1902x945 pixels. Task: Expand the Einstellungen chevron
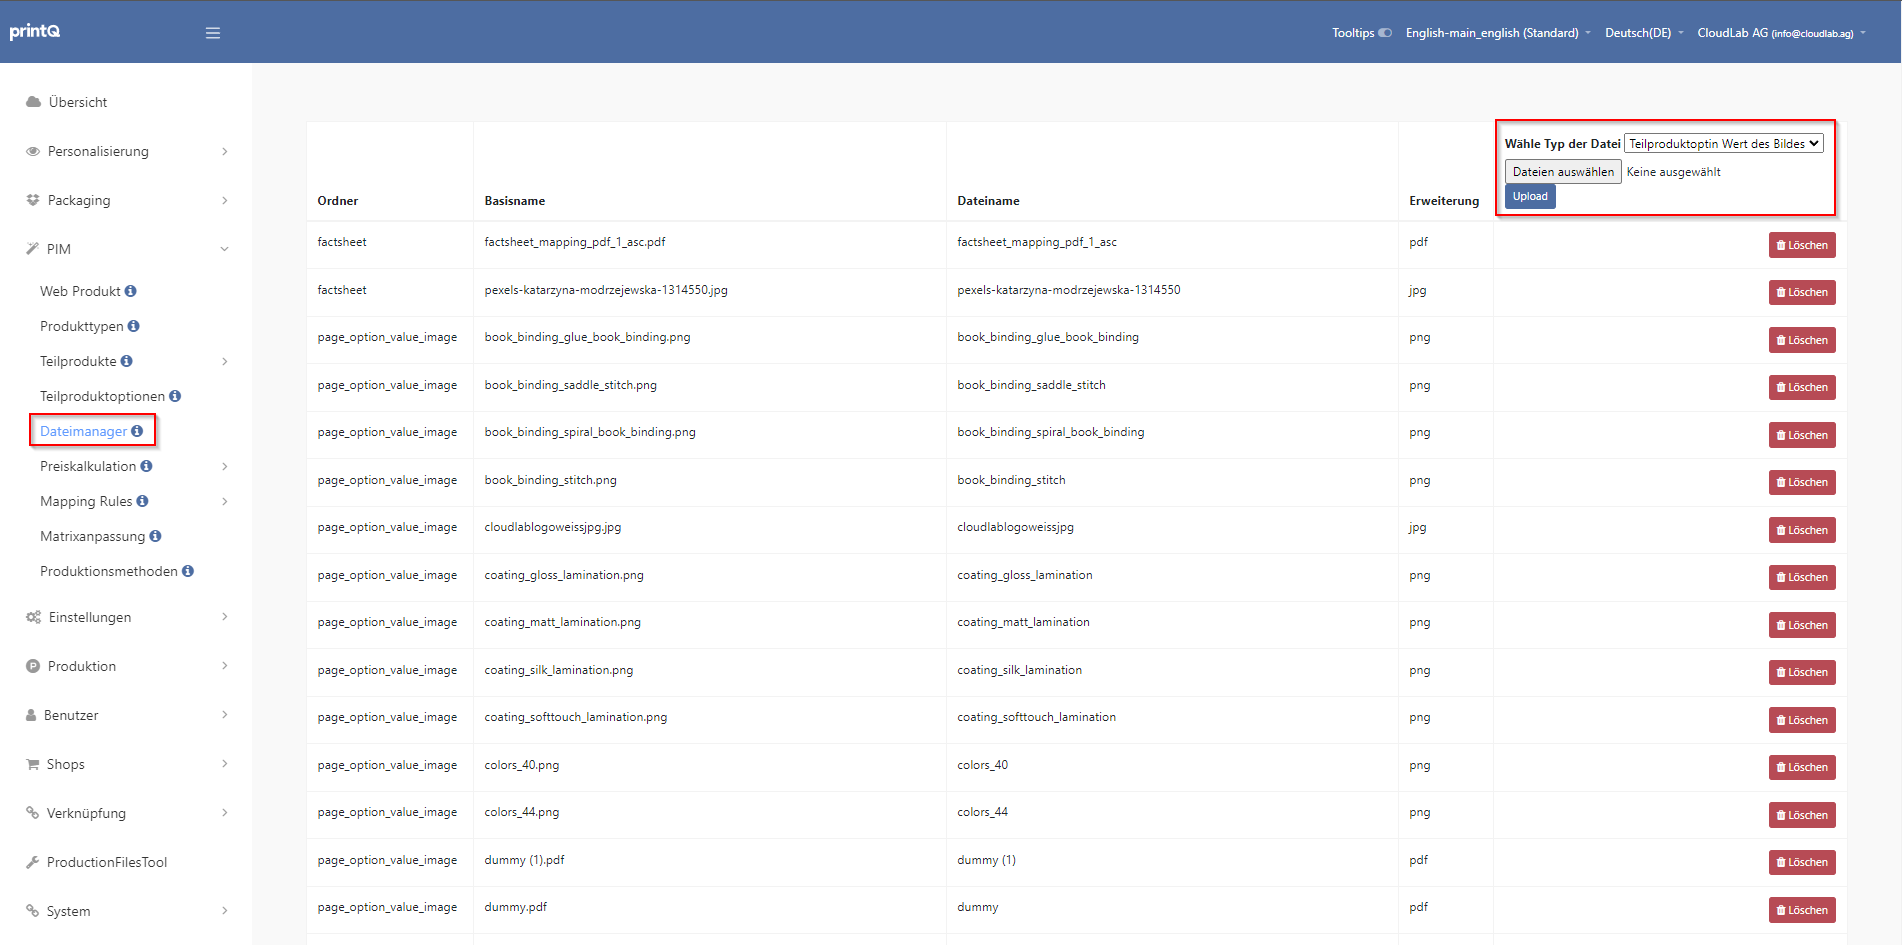pos(225,617)
